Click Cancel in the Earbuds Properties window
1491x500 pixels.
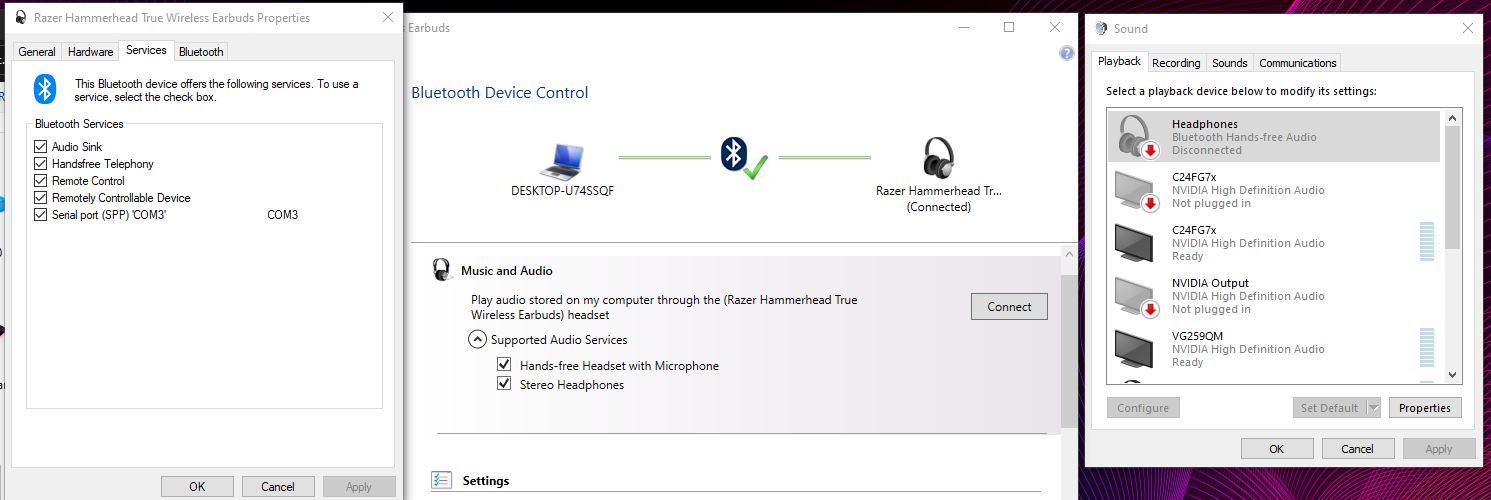tap(278, 487)
